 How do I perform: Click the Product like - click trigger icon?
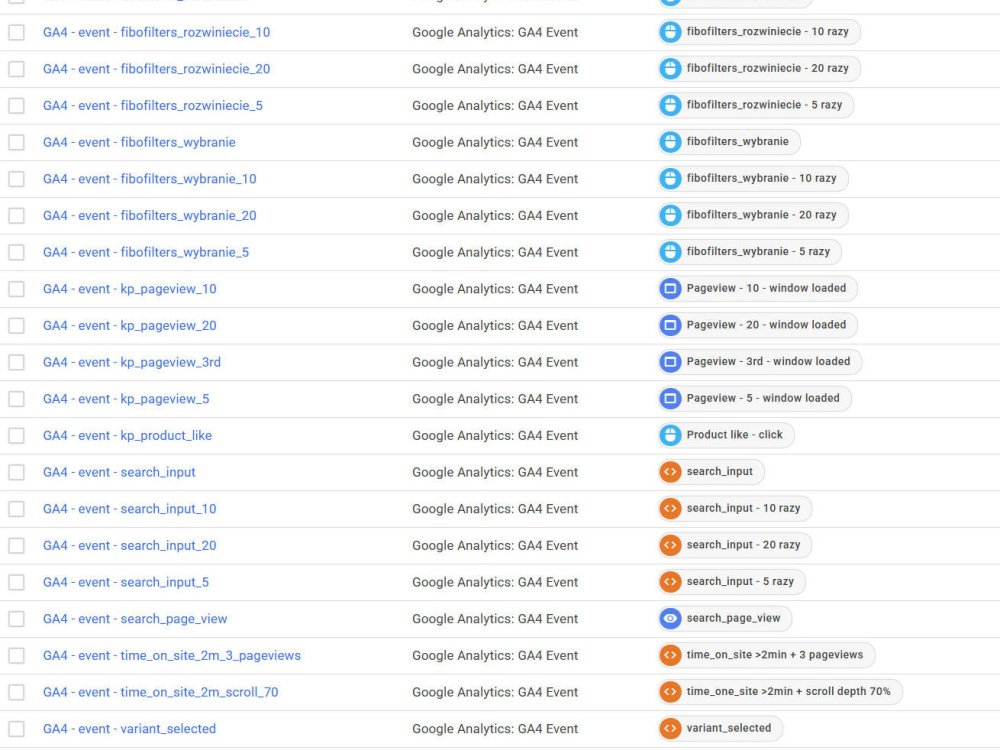coord(670,436)
